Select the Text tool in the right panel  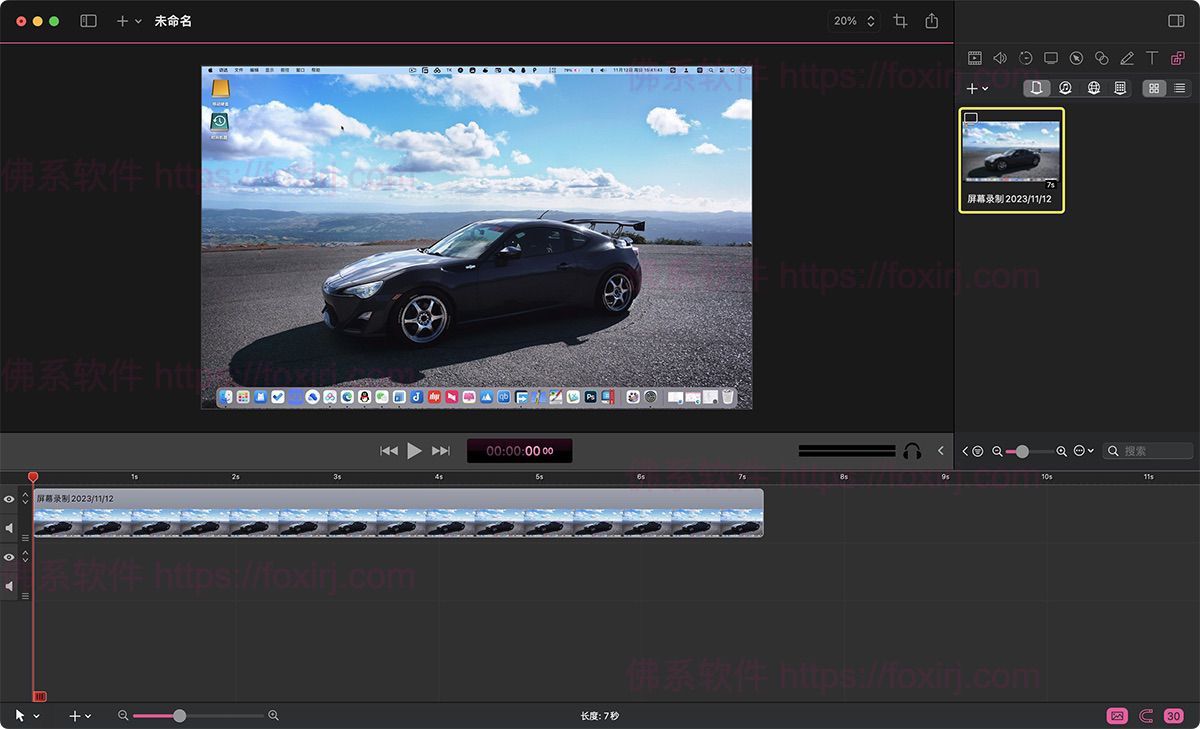pos(1151,57)
